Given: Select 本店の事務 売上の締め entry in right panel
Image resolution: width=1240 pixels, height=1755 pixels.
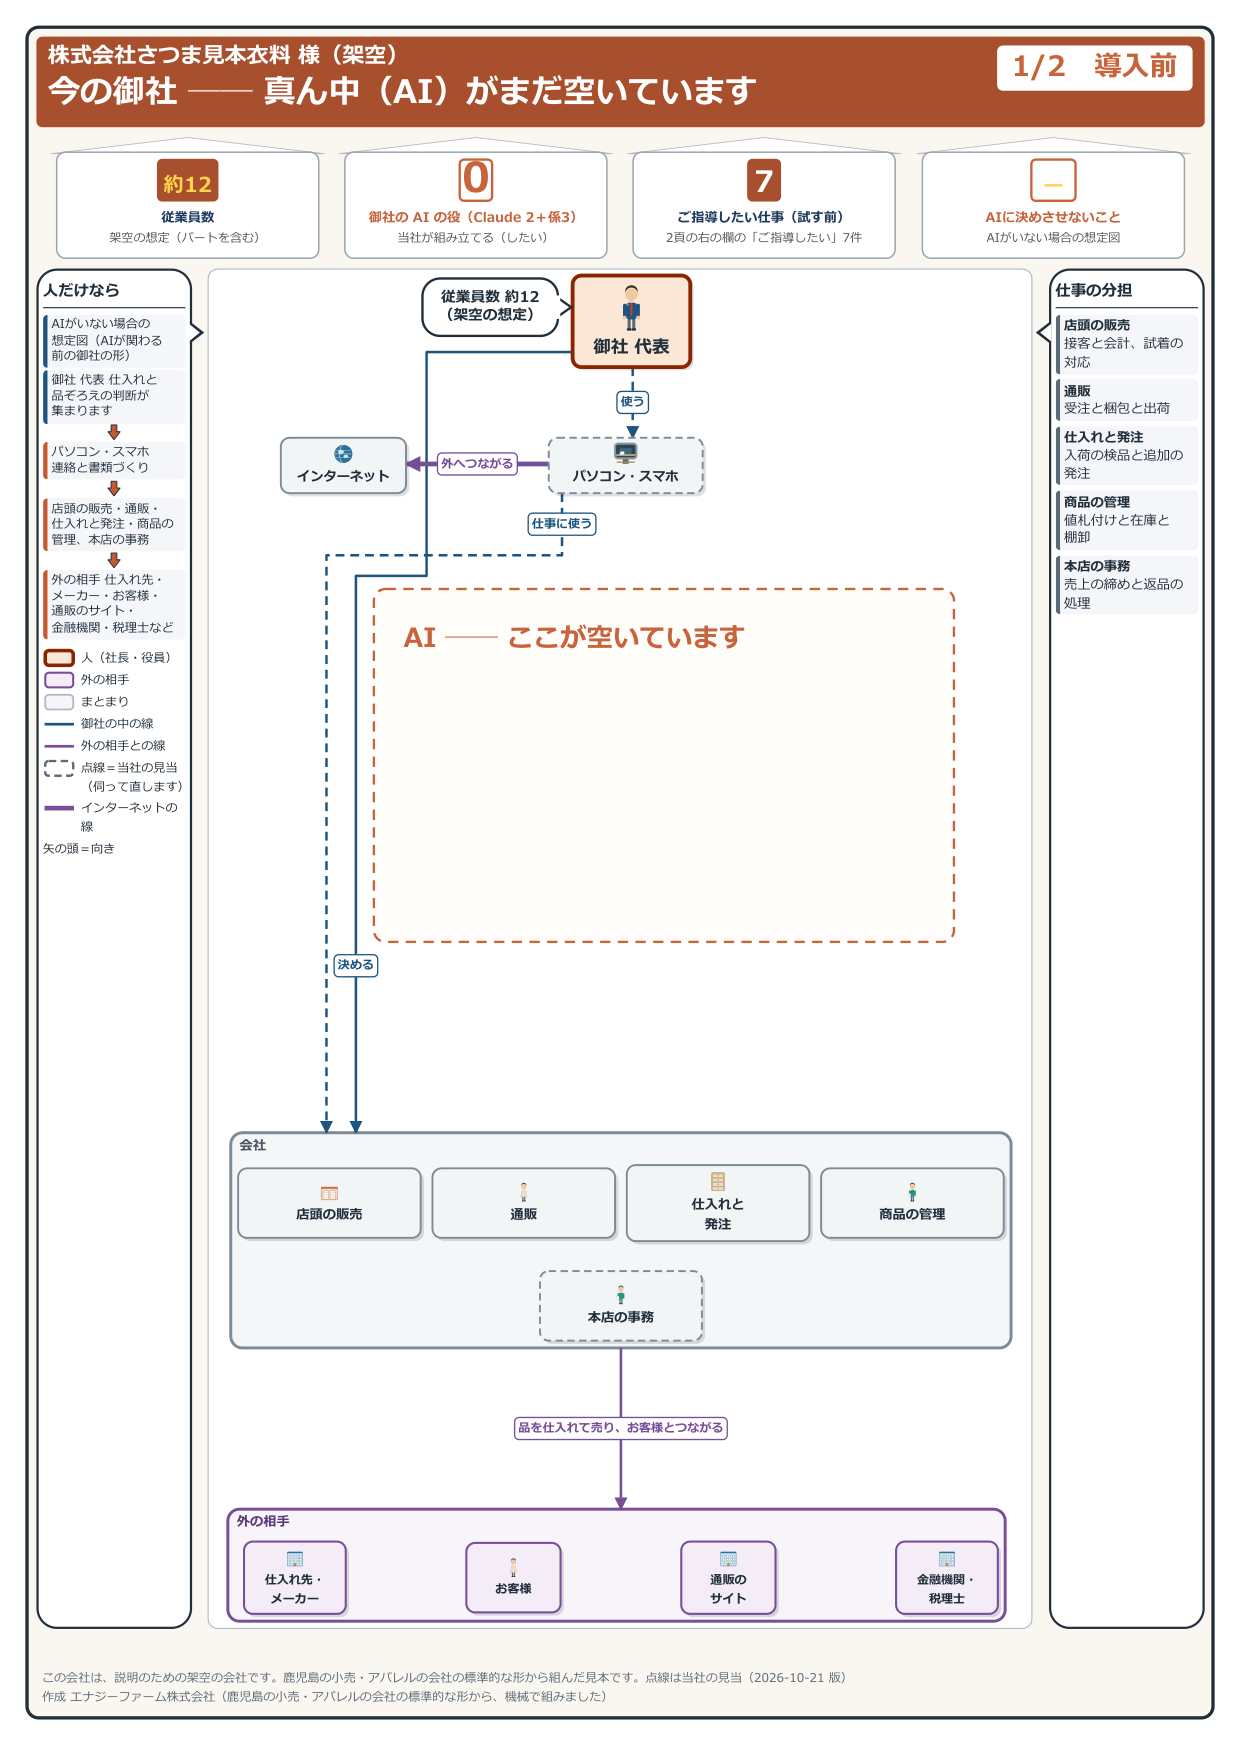Looking at the screenshot, I should click(1127, 584).
